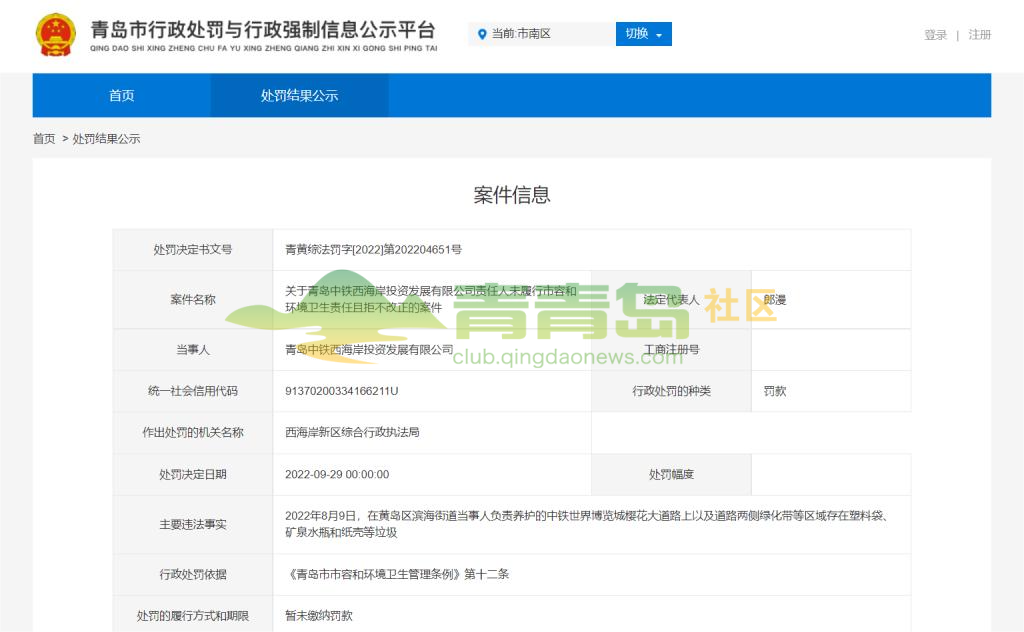Click the legal basis 《青岛市市容和环境卫生管理条例》第十二条
This screenshot has height=632, width=1024.
click(397, 575)
